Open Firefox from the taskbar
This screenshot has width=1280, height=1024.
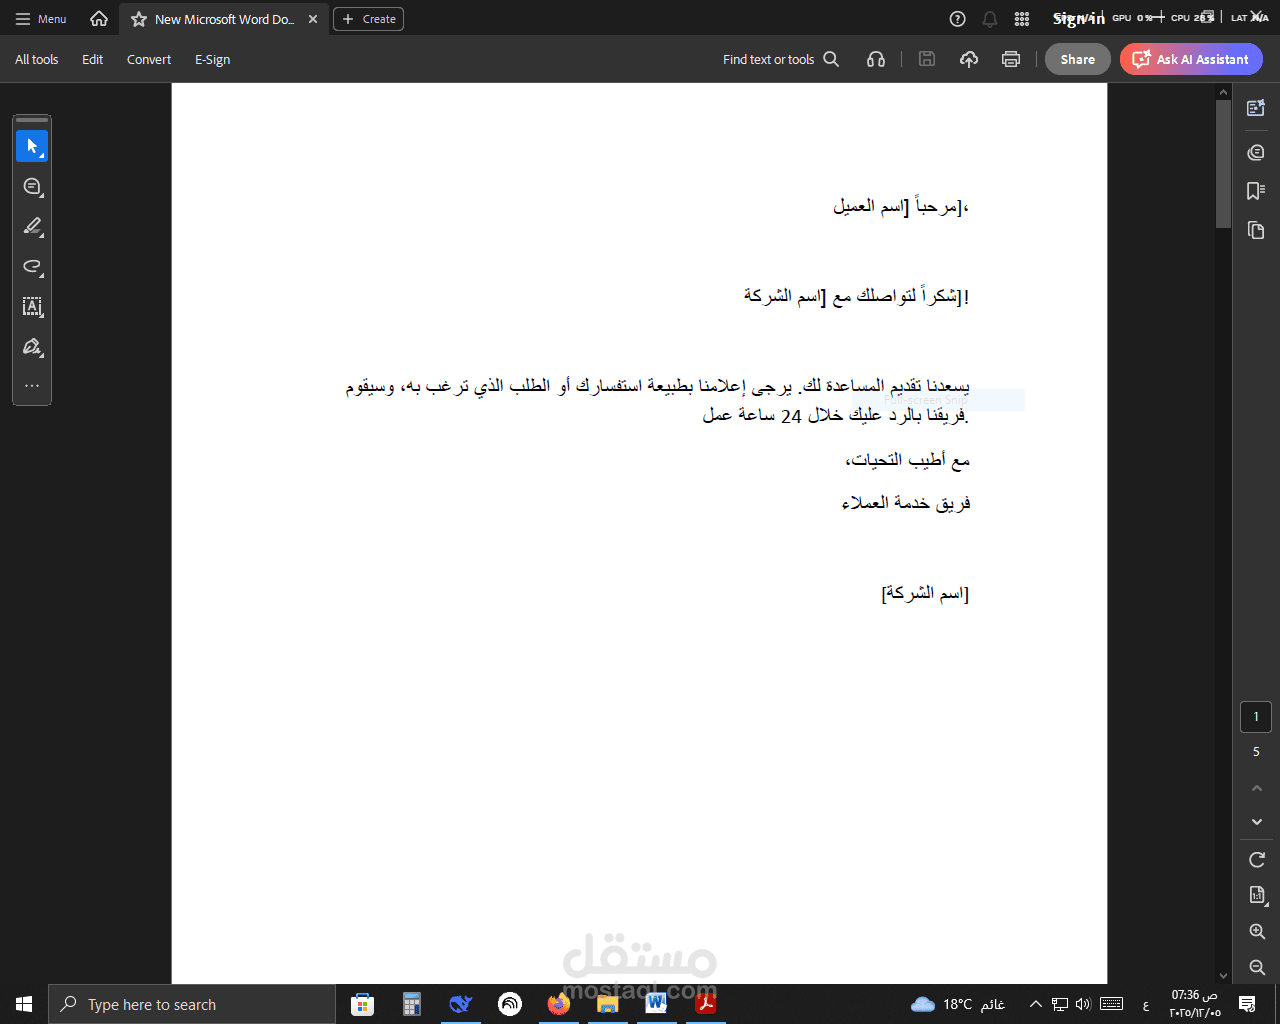558,1004
